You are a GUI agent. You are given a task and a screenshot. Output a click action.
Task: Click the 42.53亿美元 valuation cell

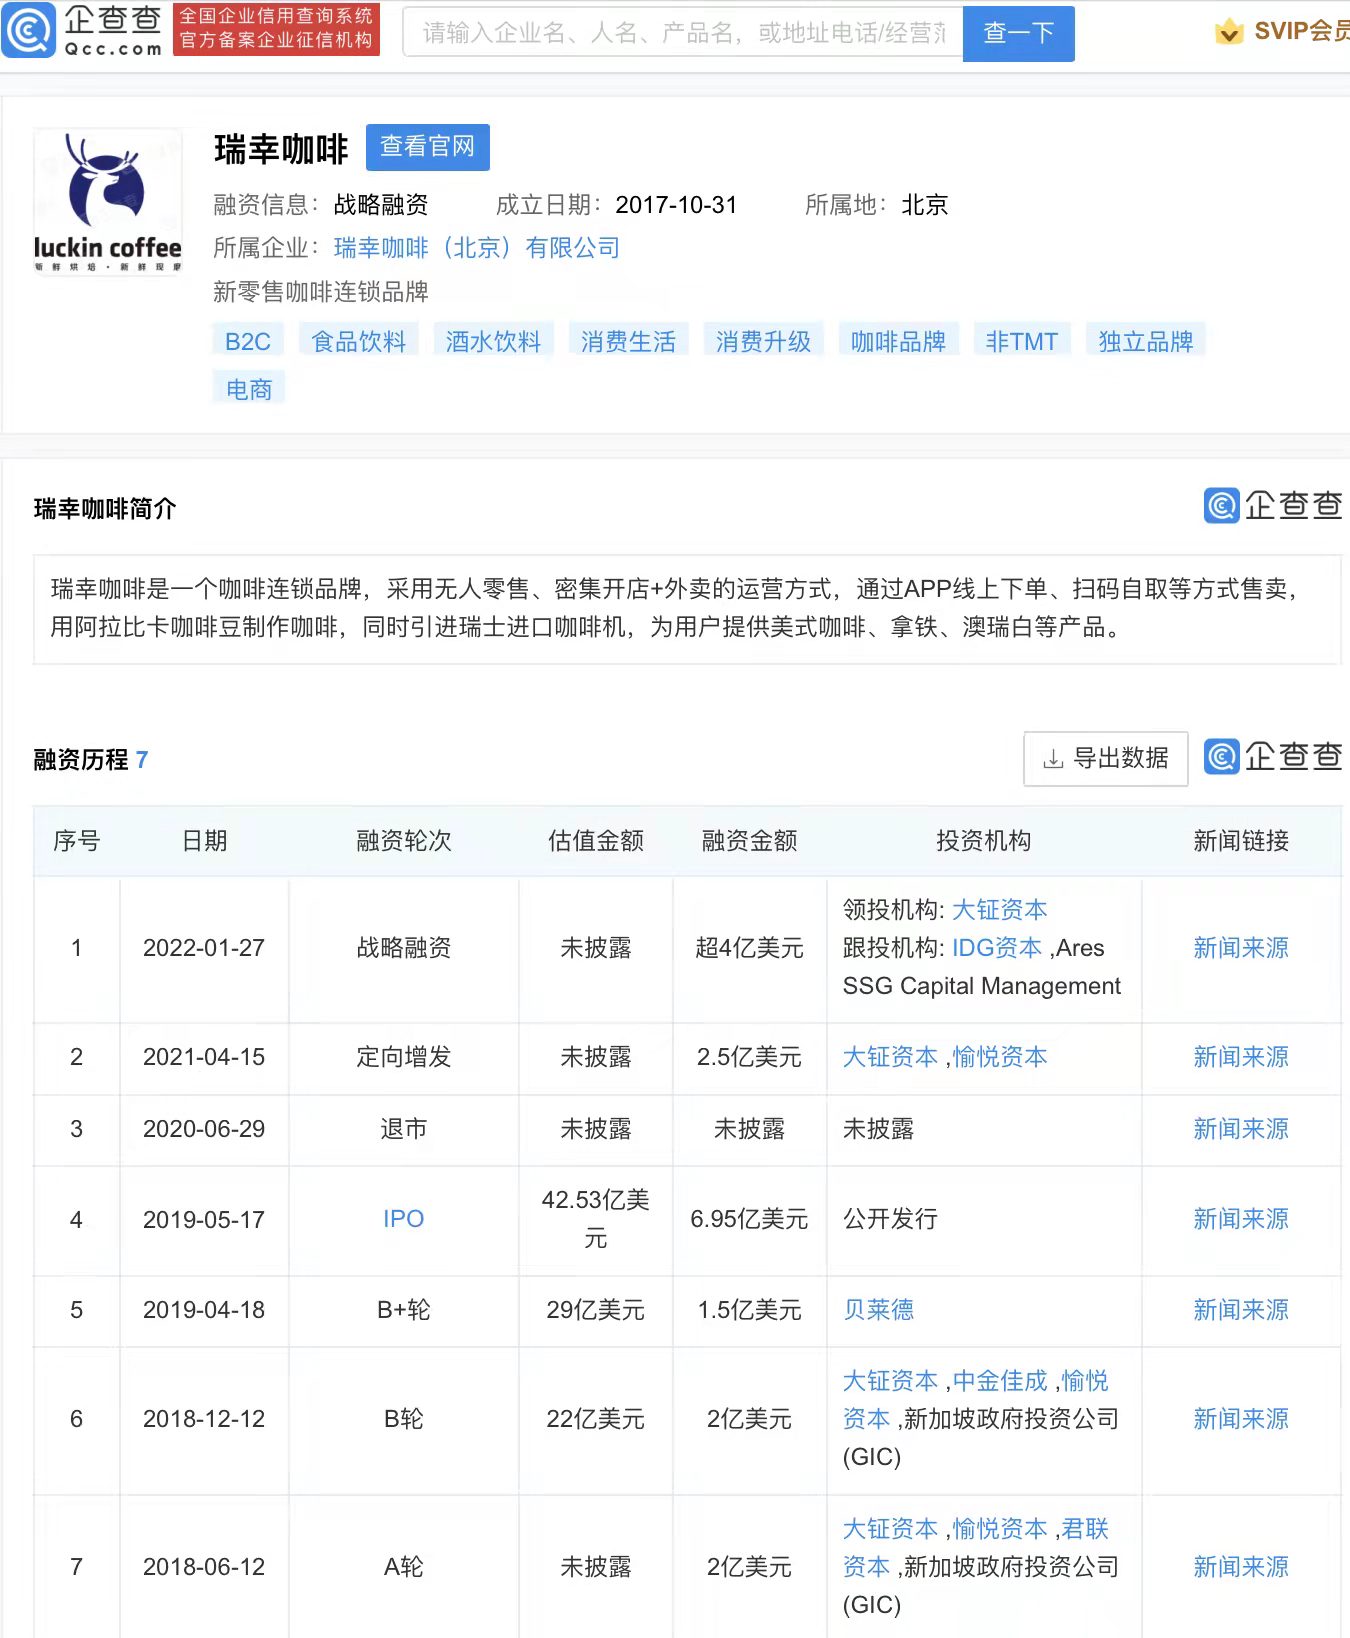(x=596, y=1219)
